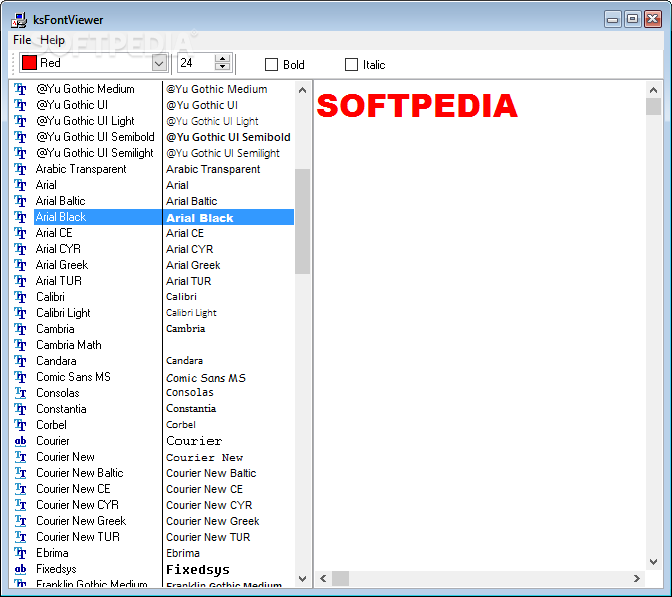The image size is (672, 597).
Task: Click the font icon next to Calibri
Action: (20, 297)
